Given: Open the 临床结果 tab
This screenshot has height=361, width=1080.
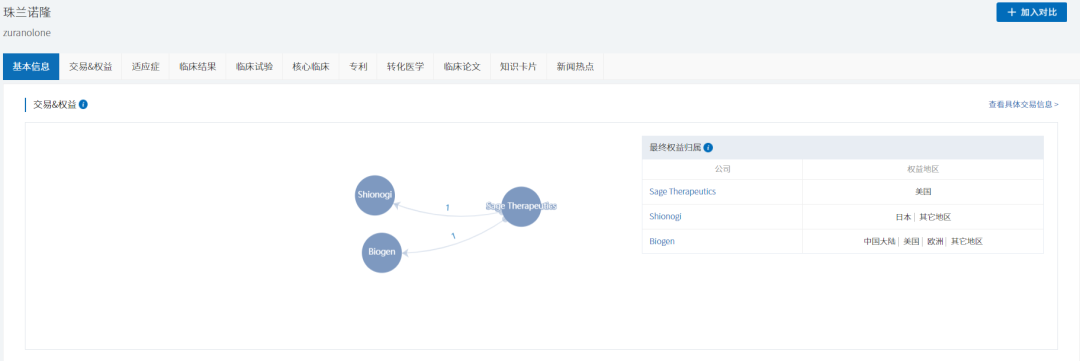Looking at the screenshot, I should (x=198, y=67).
